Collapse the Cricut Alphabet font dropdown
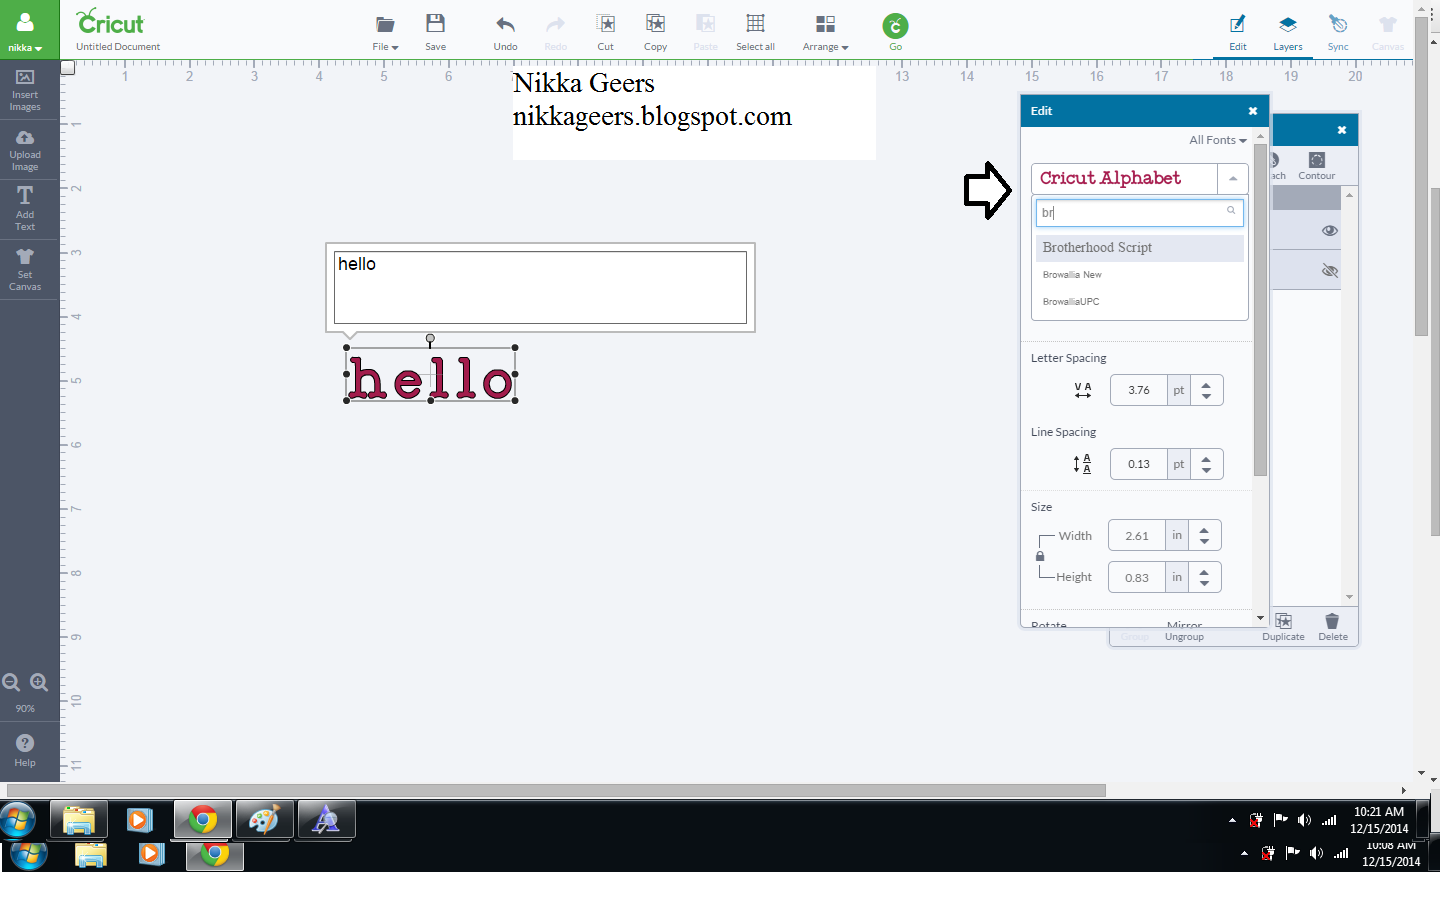The height and width of the screenshot is (900, 1440). [x=1233, y=178]
